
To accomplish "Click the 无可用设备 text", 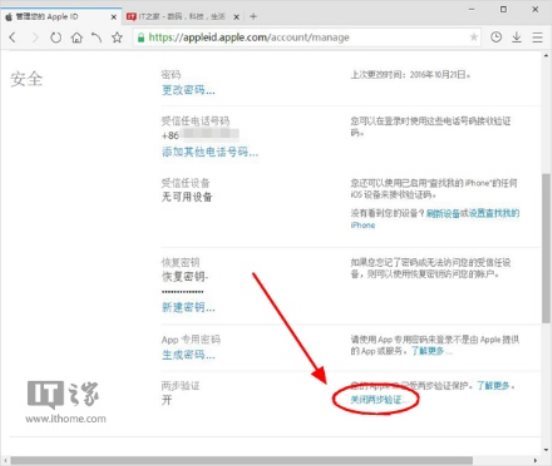I will click(187, 196).
